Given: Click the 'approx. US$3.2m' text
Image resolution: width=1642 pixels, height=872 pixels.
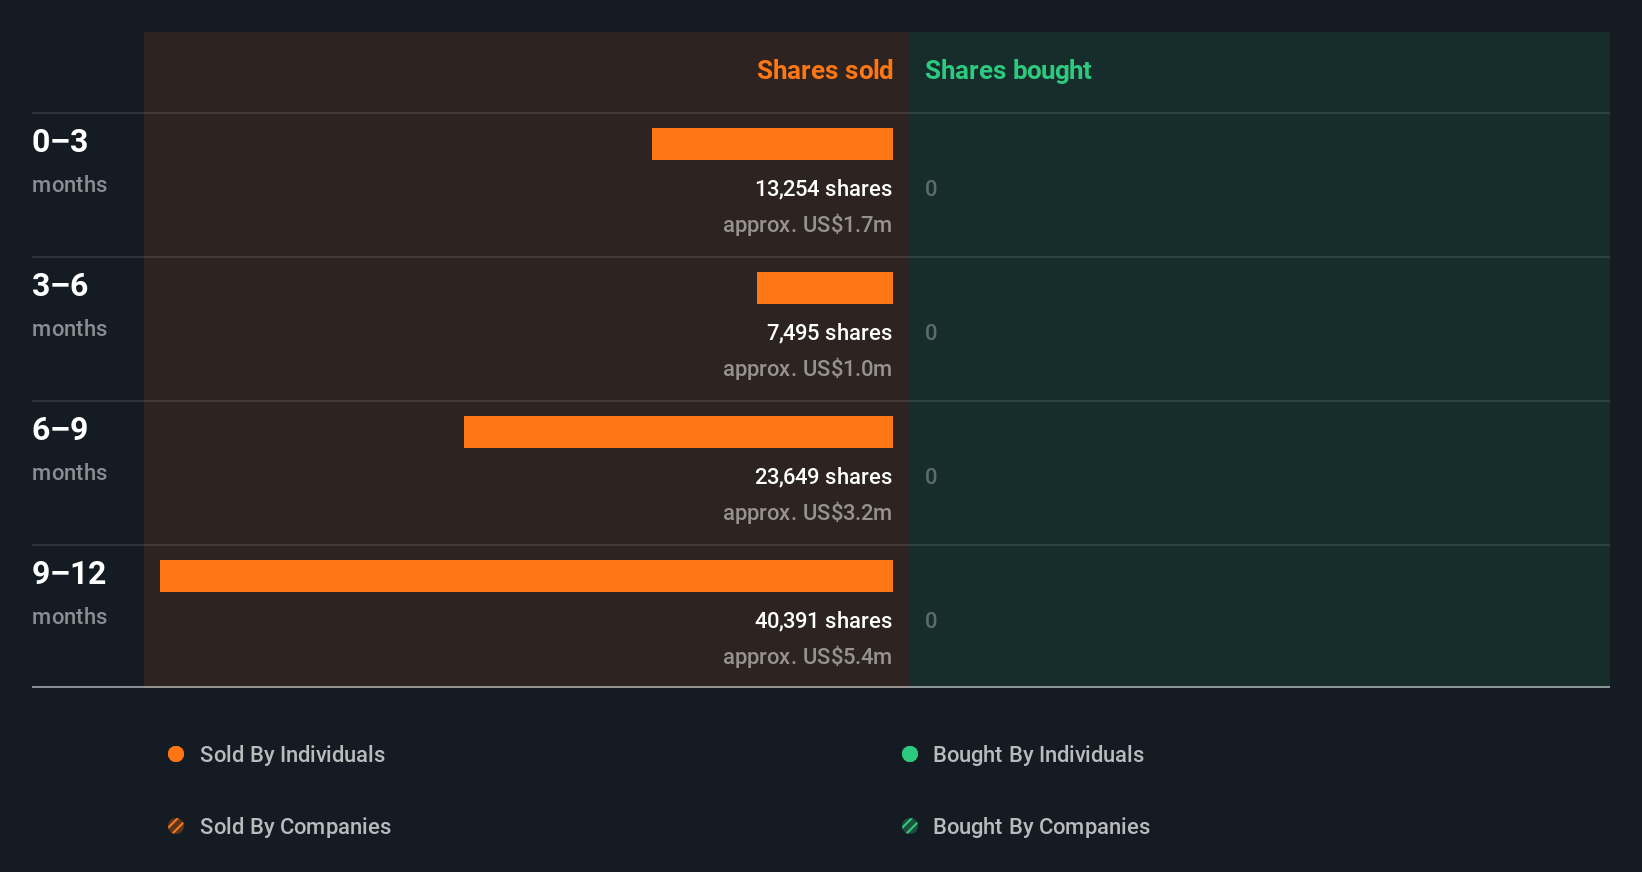Looking at the screenshot, I should [807, 512].
